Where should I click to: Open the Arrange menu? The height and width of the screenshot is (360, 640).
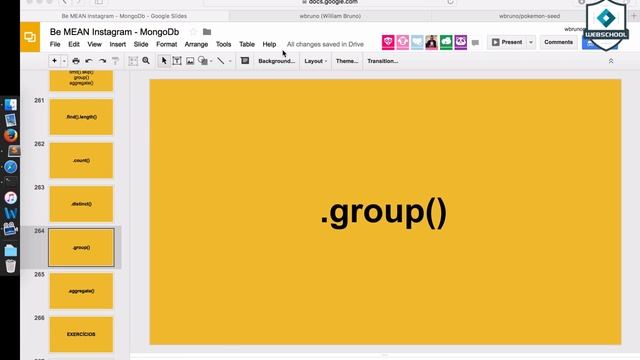[196, 44]
